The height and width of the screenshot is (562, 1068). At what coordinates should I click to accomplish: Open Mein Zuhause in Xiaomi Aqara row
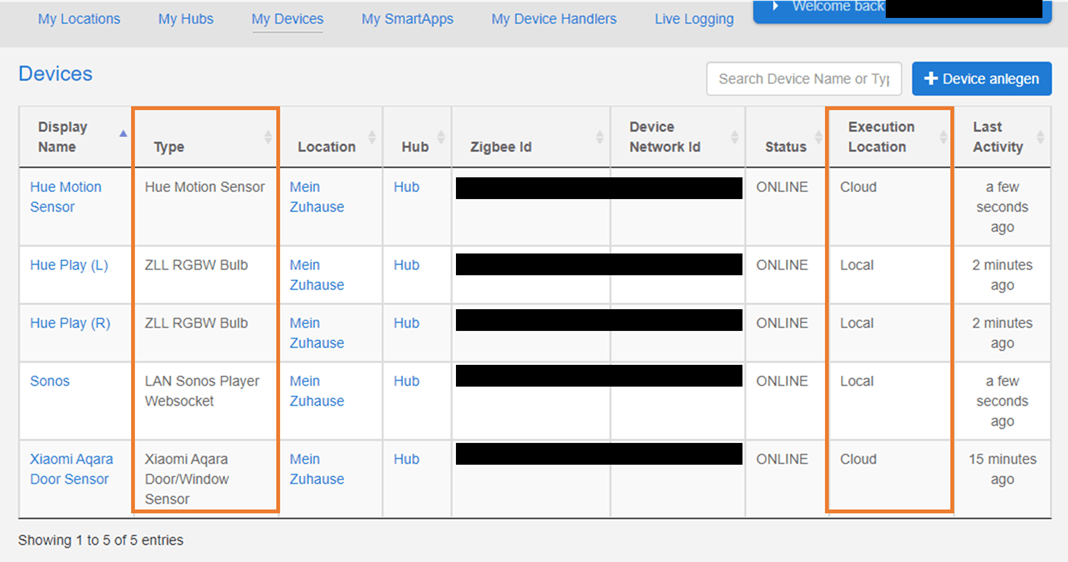click(317, 469)
